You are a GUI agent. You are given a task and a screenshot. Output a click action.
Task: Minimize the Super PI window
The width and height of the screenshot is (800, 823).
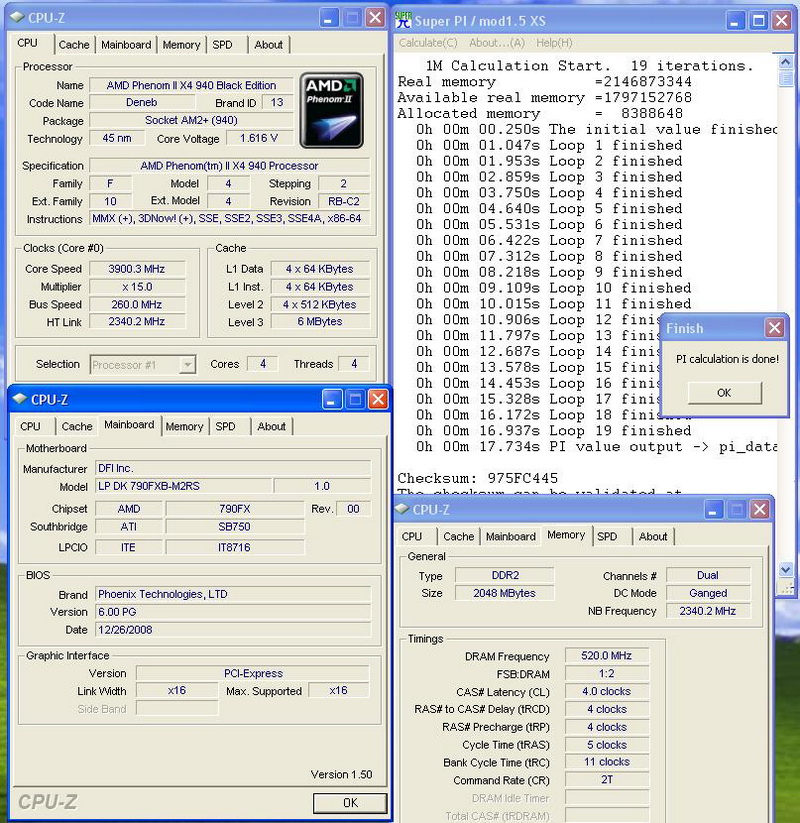(x=735, y=20)
